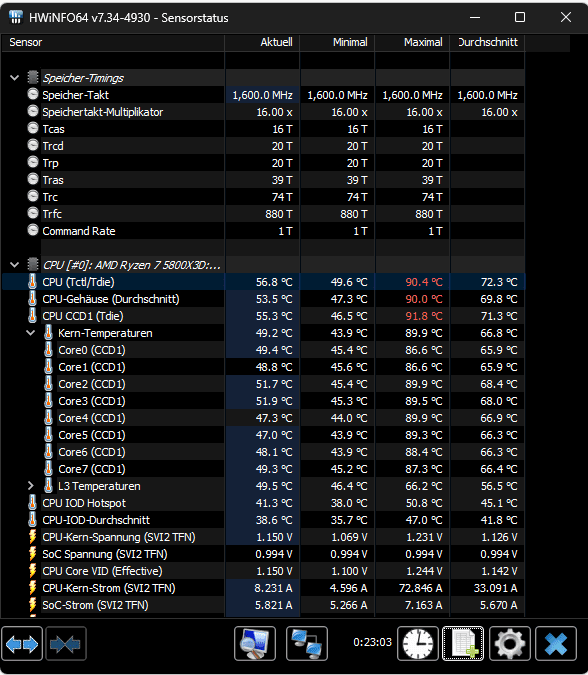The height and width of the screenshot is (675, 588).
Task: Select the Speichertakt-Multiplikator row
Action: [x=263, y=112]
